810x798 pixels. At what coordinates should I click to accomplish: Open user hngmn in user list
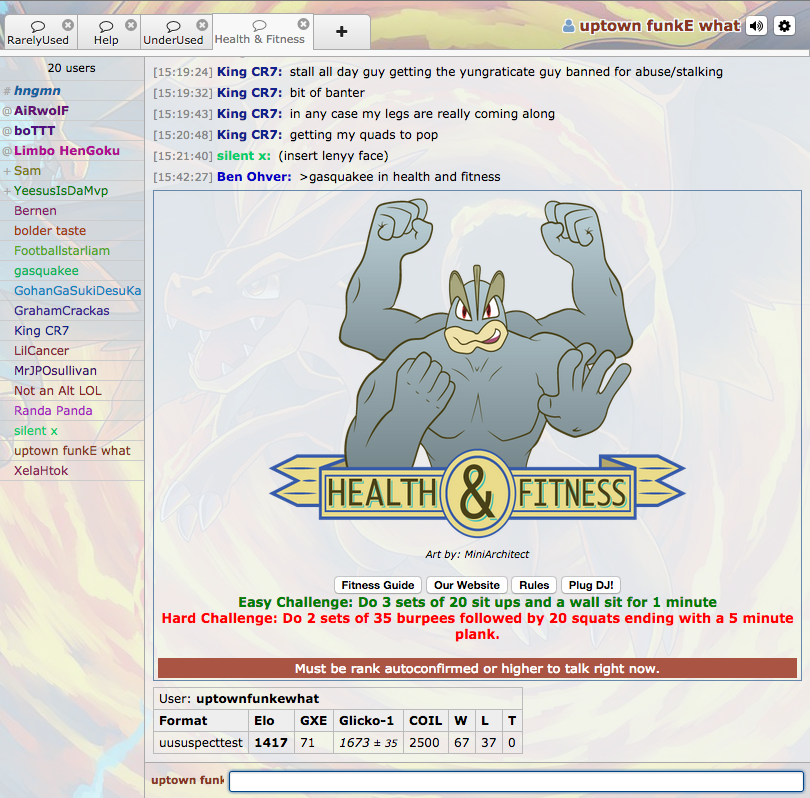[x=72, y=91]
